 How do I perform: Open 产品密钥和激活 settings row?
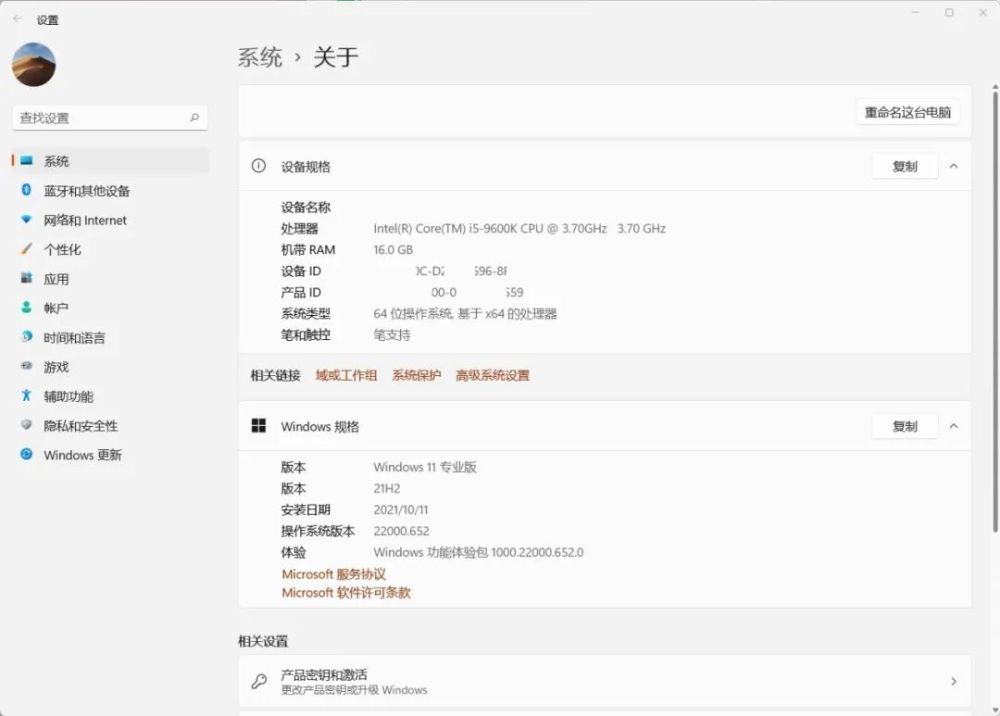[x=605, y=681]
